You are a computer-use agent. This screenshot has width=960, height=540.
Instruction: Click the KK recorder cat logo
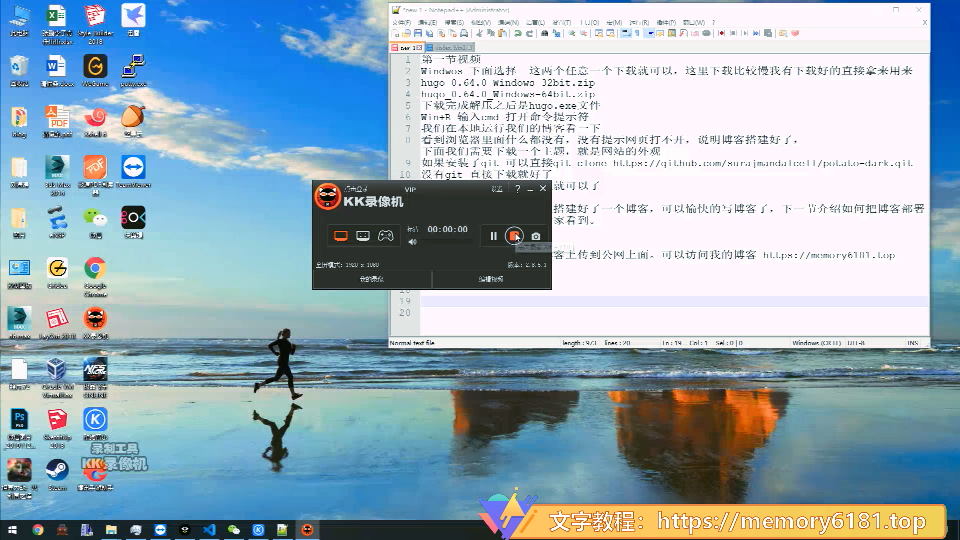coord(328,197)
